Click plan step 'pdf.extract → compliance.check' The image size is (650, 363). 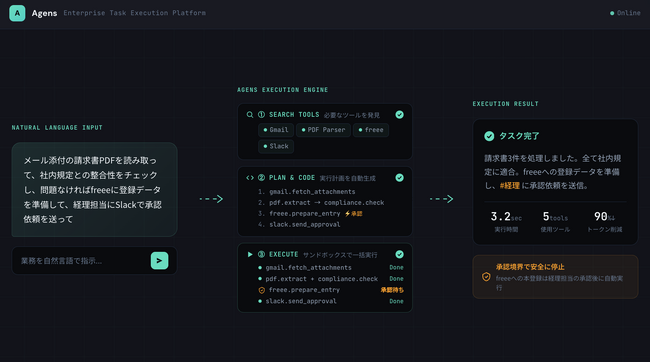[326, 203]
